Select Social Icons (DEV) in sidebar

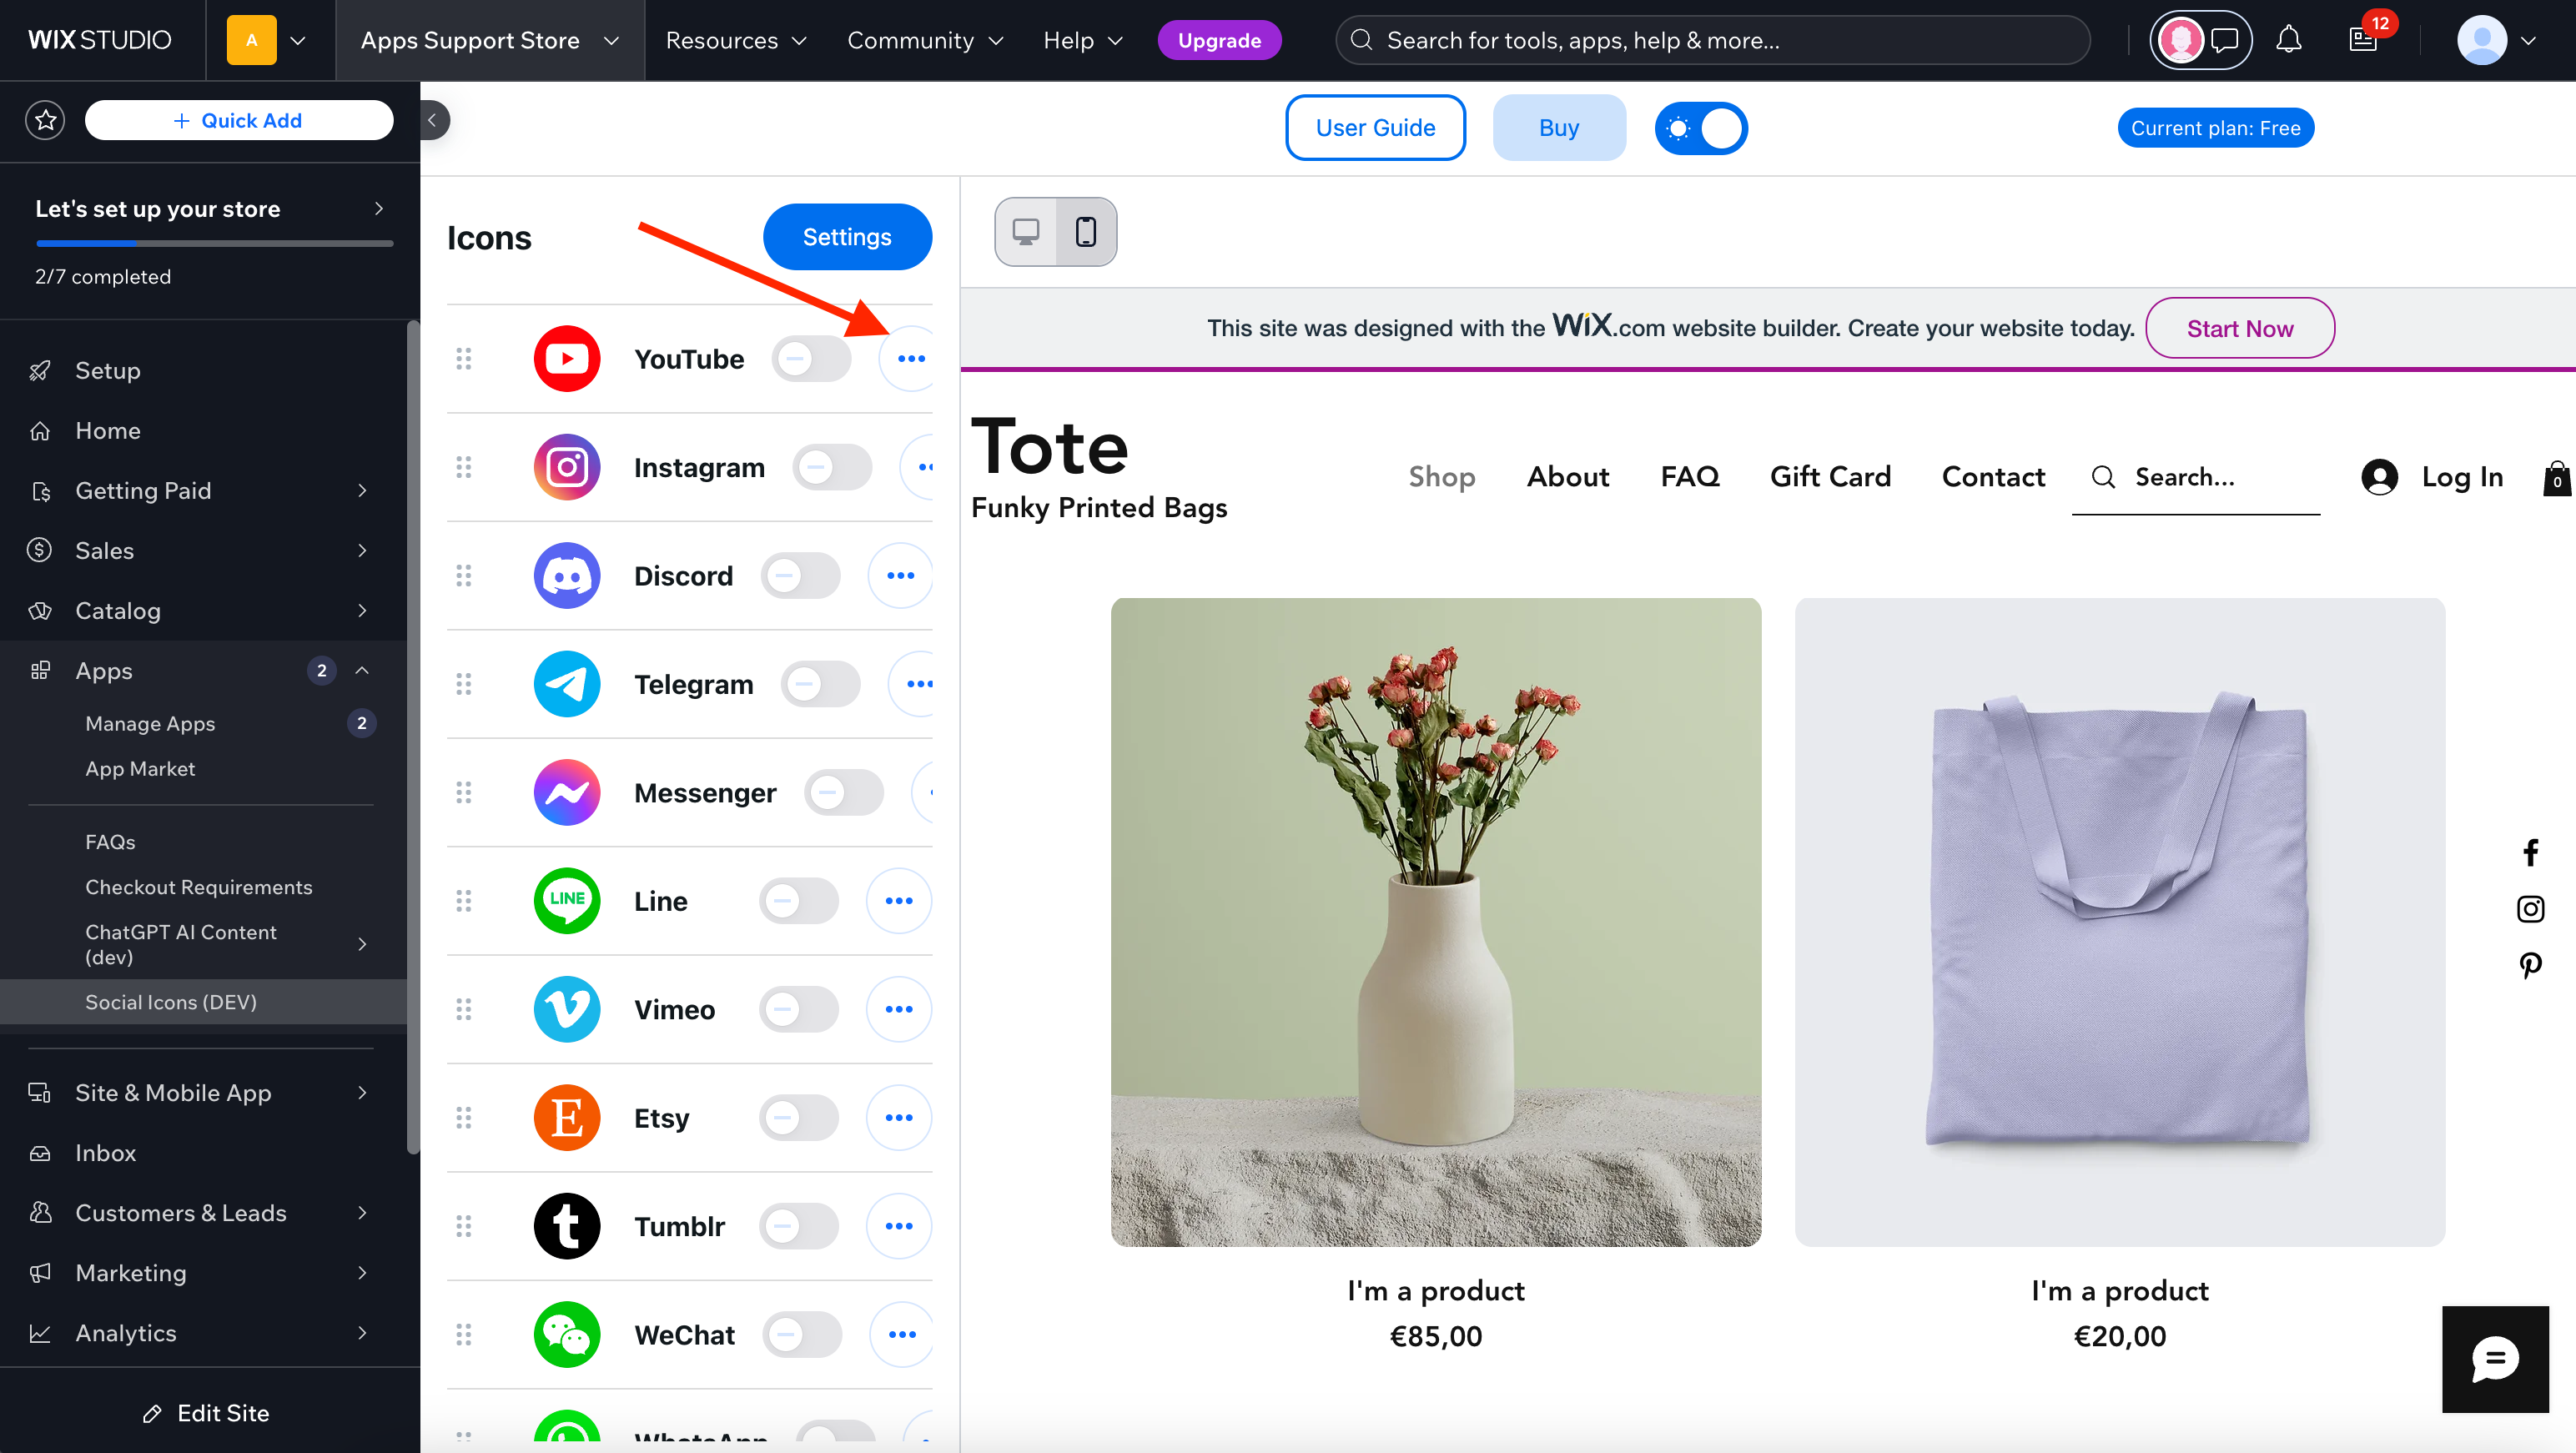coord(203,1002)
